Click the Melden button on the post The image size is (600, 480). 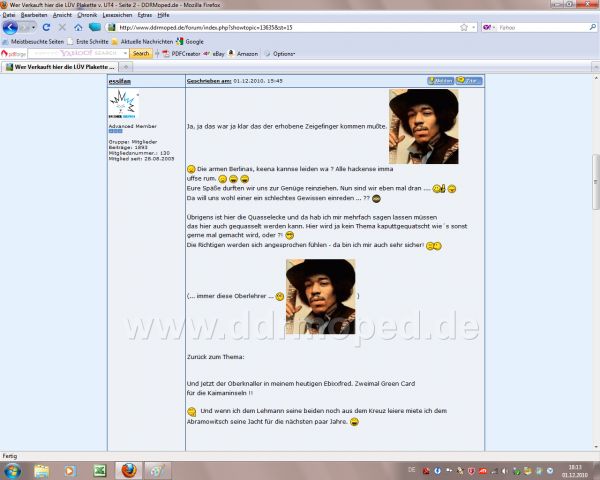tap(439, 80)
